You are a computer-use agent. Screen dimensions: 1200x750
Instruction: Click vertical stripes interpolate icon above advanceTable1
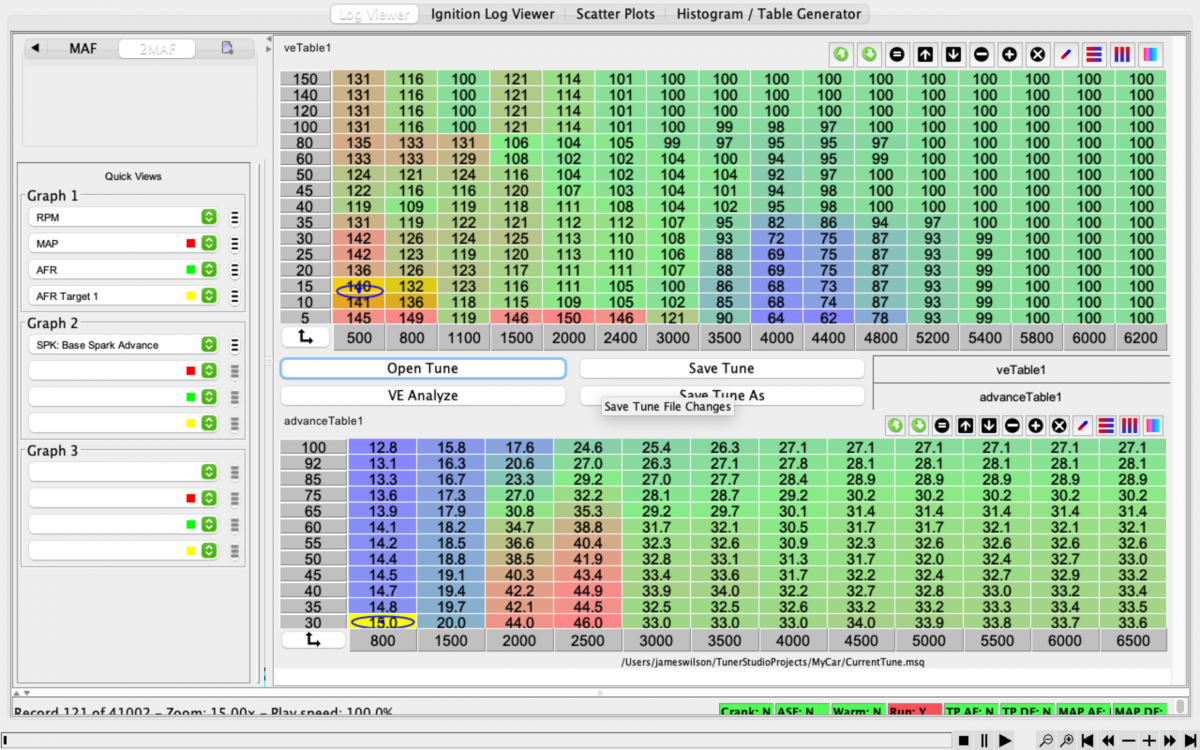click(1130, 426)
